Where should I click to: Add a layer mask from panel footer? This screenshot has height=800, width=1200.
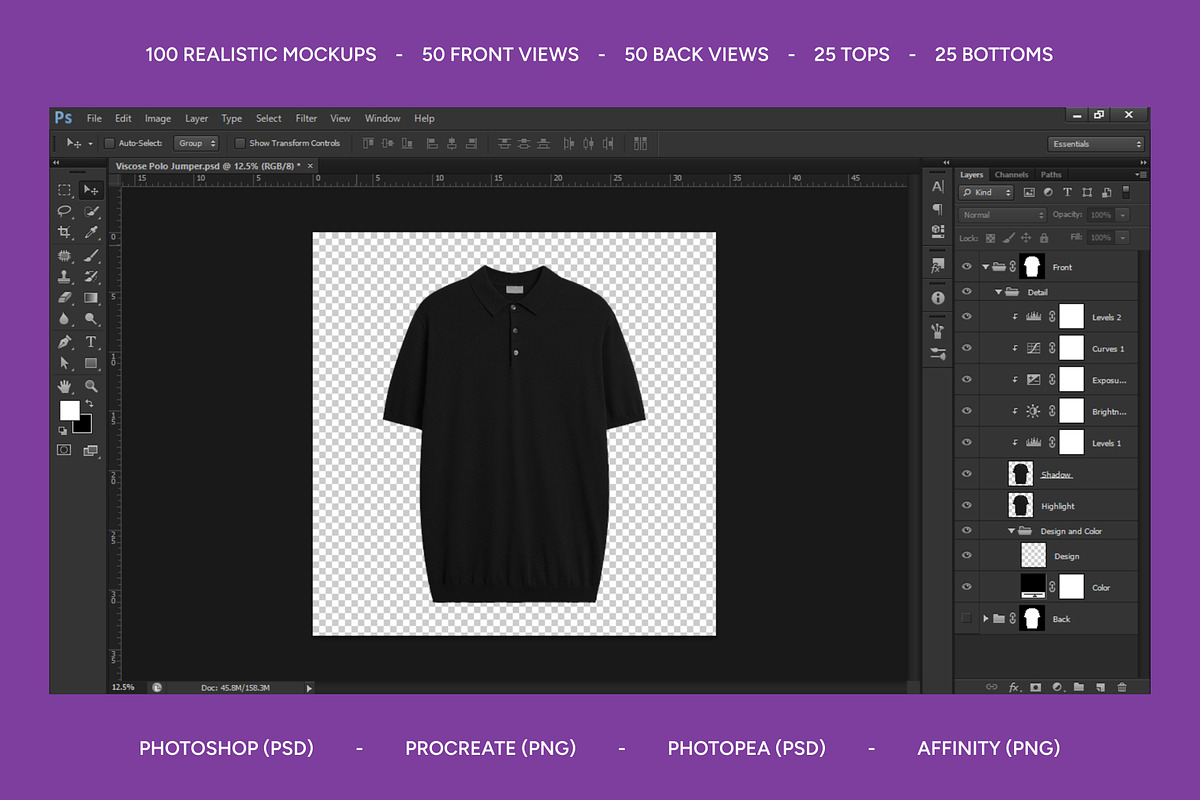1035,687
